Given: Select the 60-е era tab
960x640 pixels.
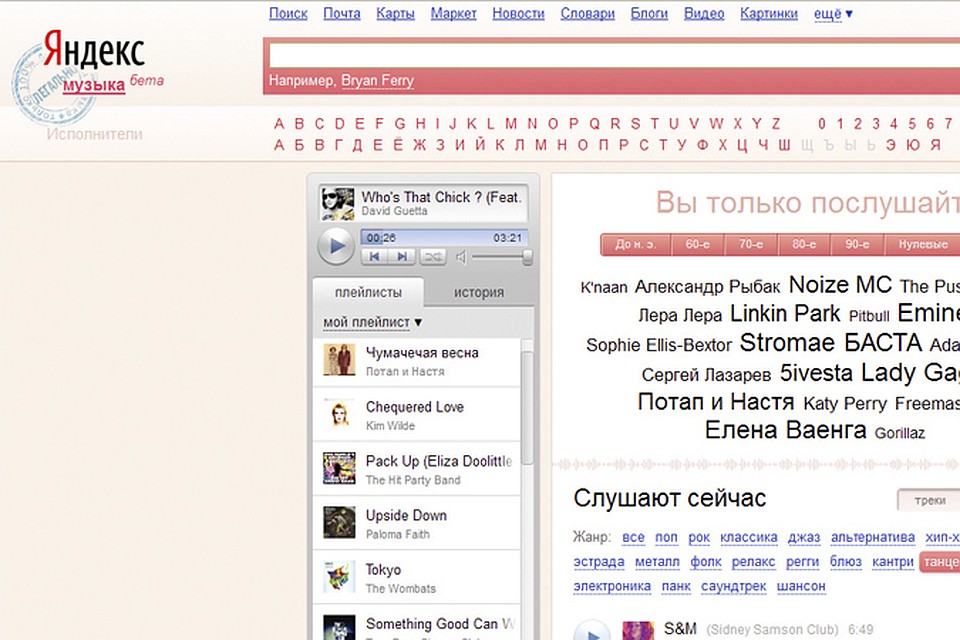Looking at the screenshot, I should [697, 244].
